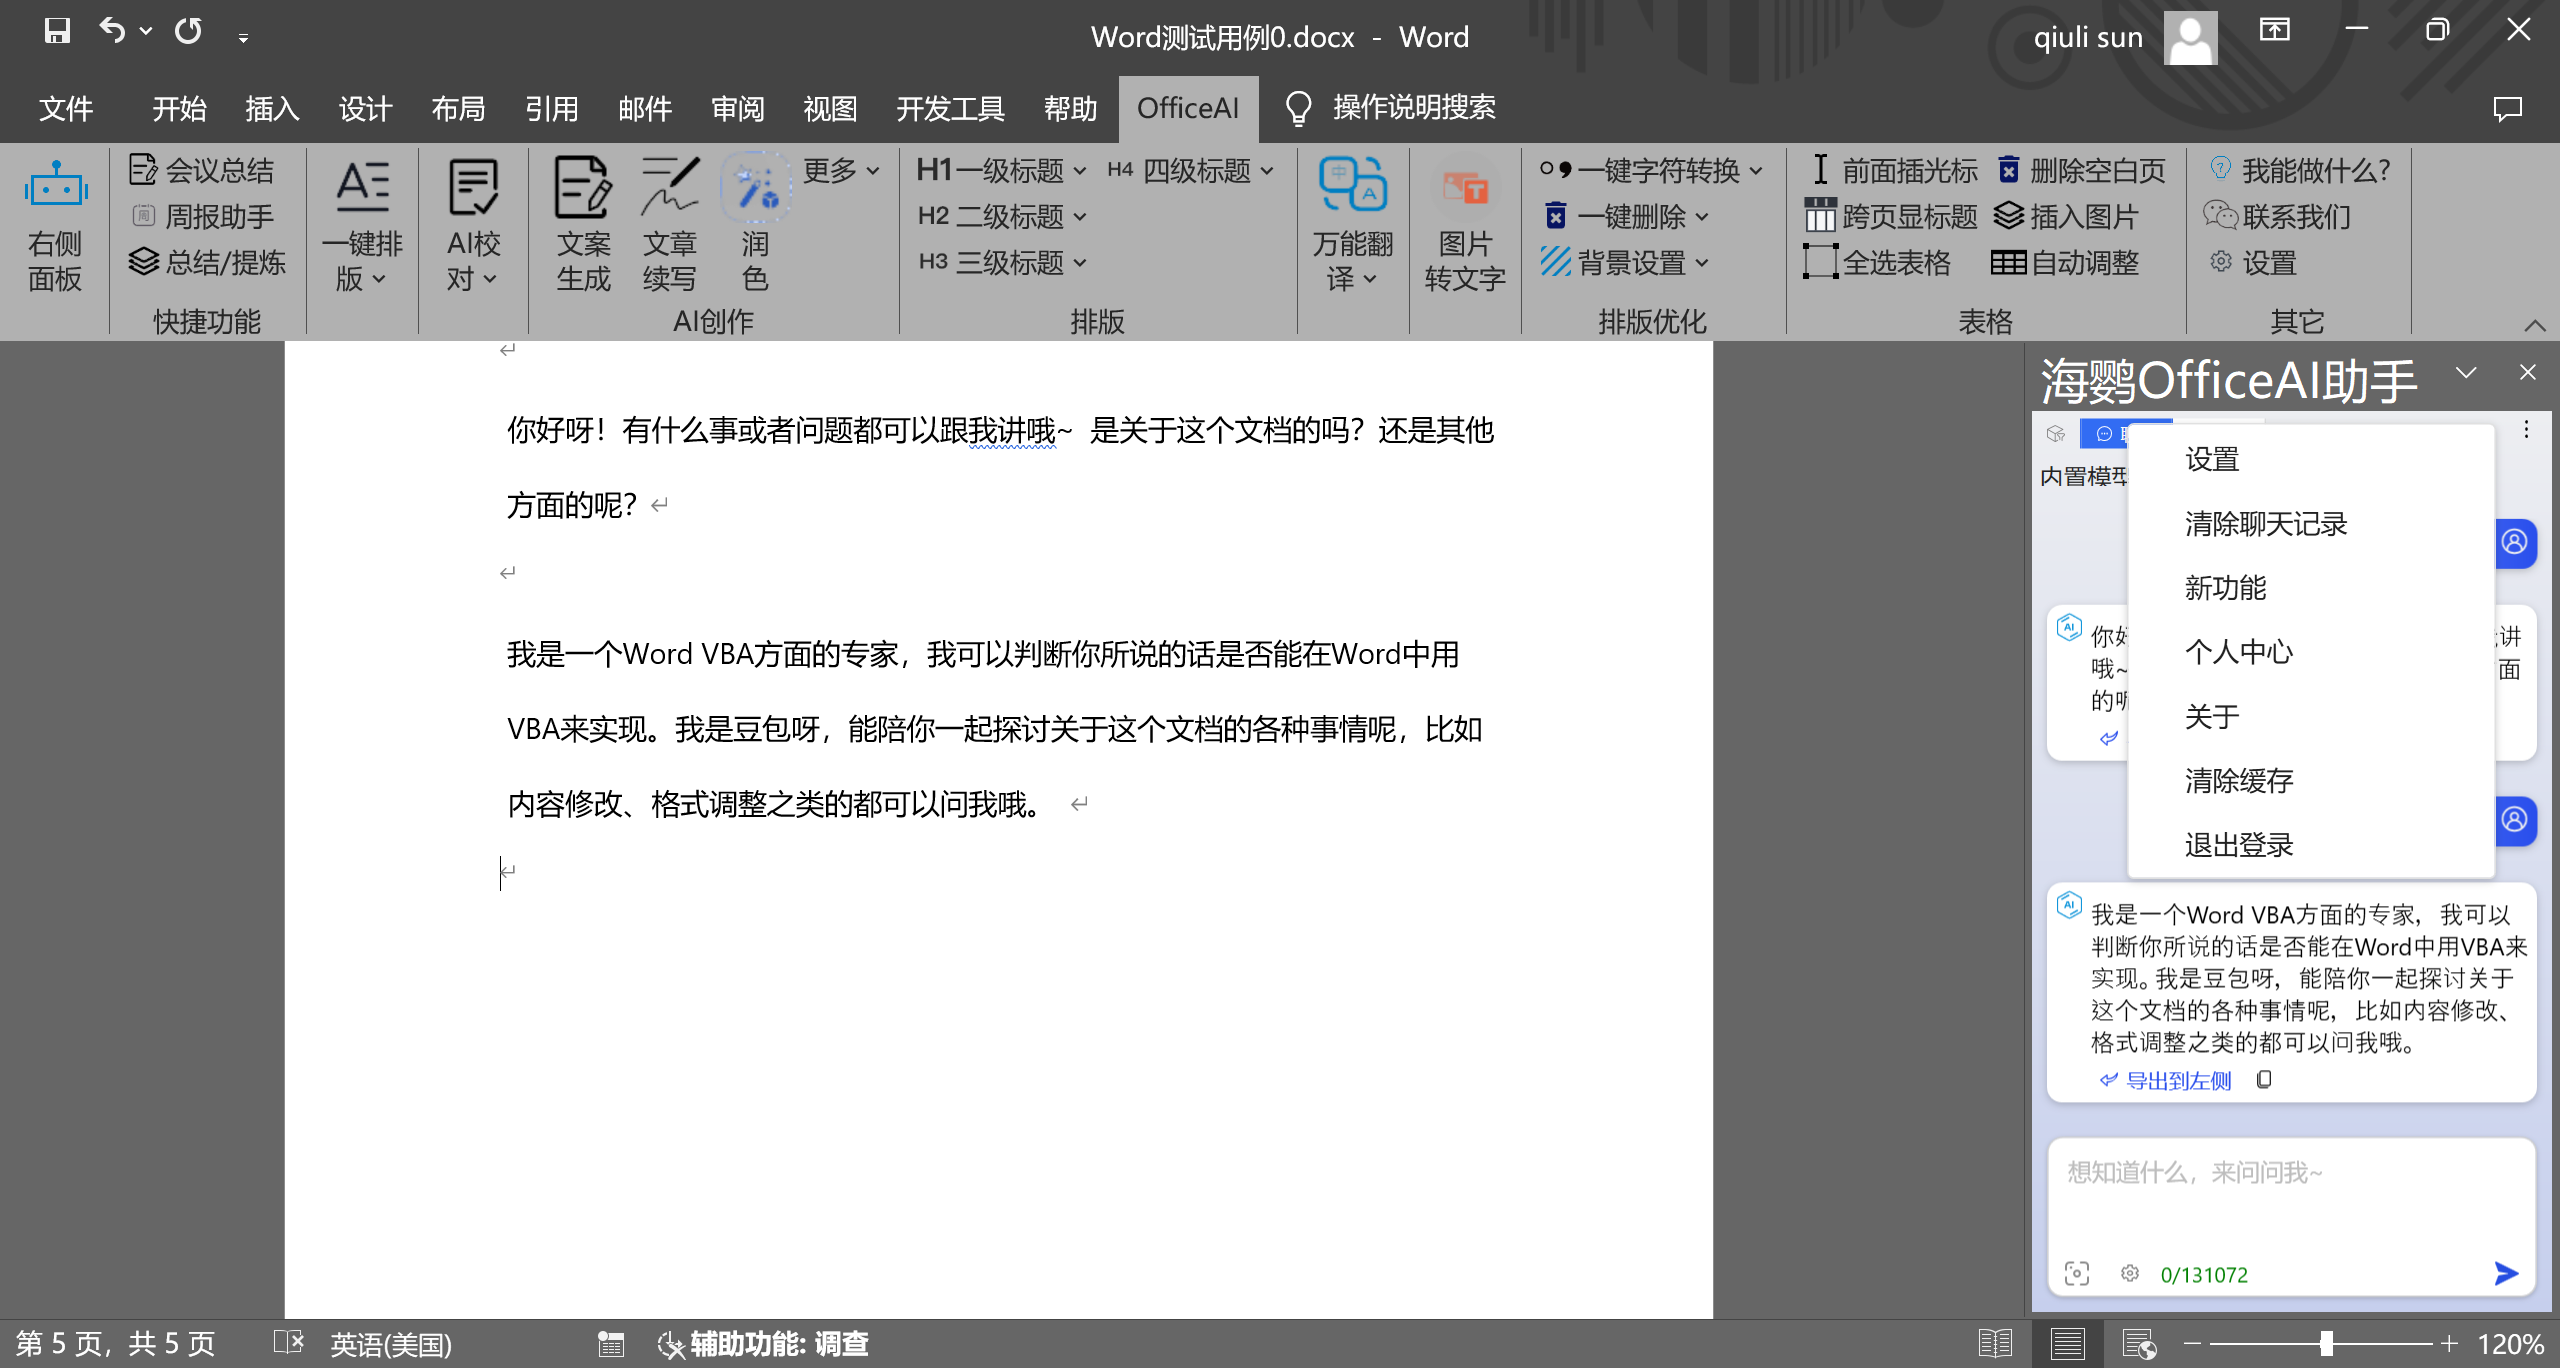Open the 审阅 ribbon tab
This screenshot has width=2560, height=1368.
(x=737, y=108)
